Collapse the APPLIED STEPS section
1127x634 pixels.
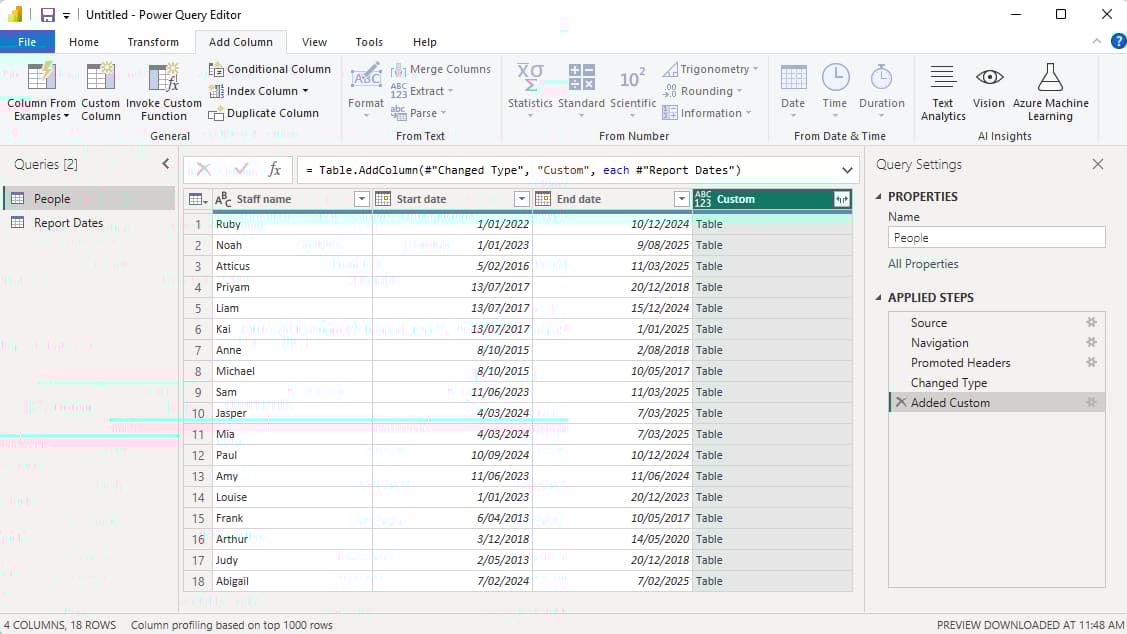879,298
